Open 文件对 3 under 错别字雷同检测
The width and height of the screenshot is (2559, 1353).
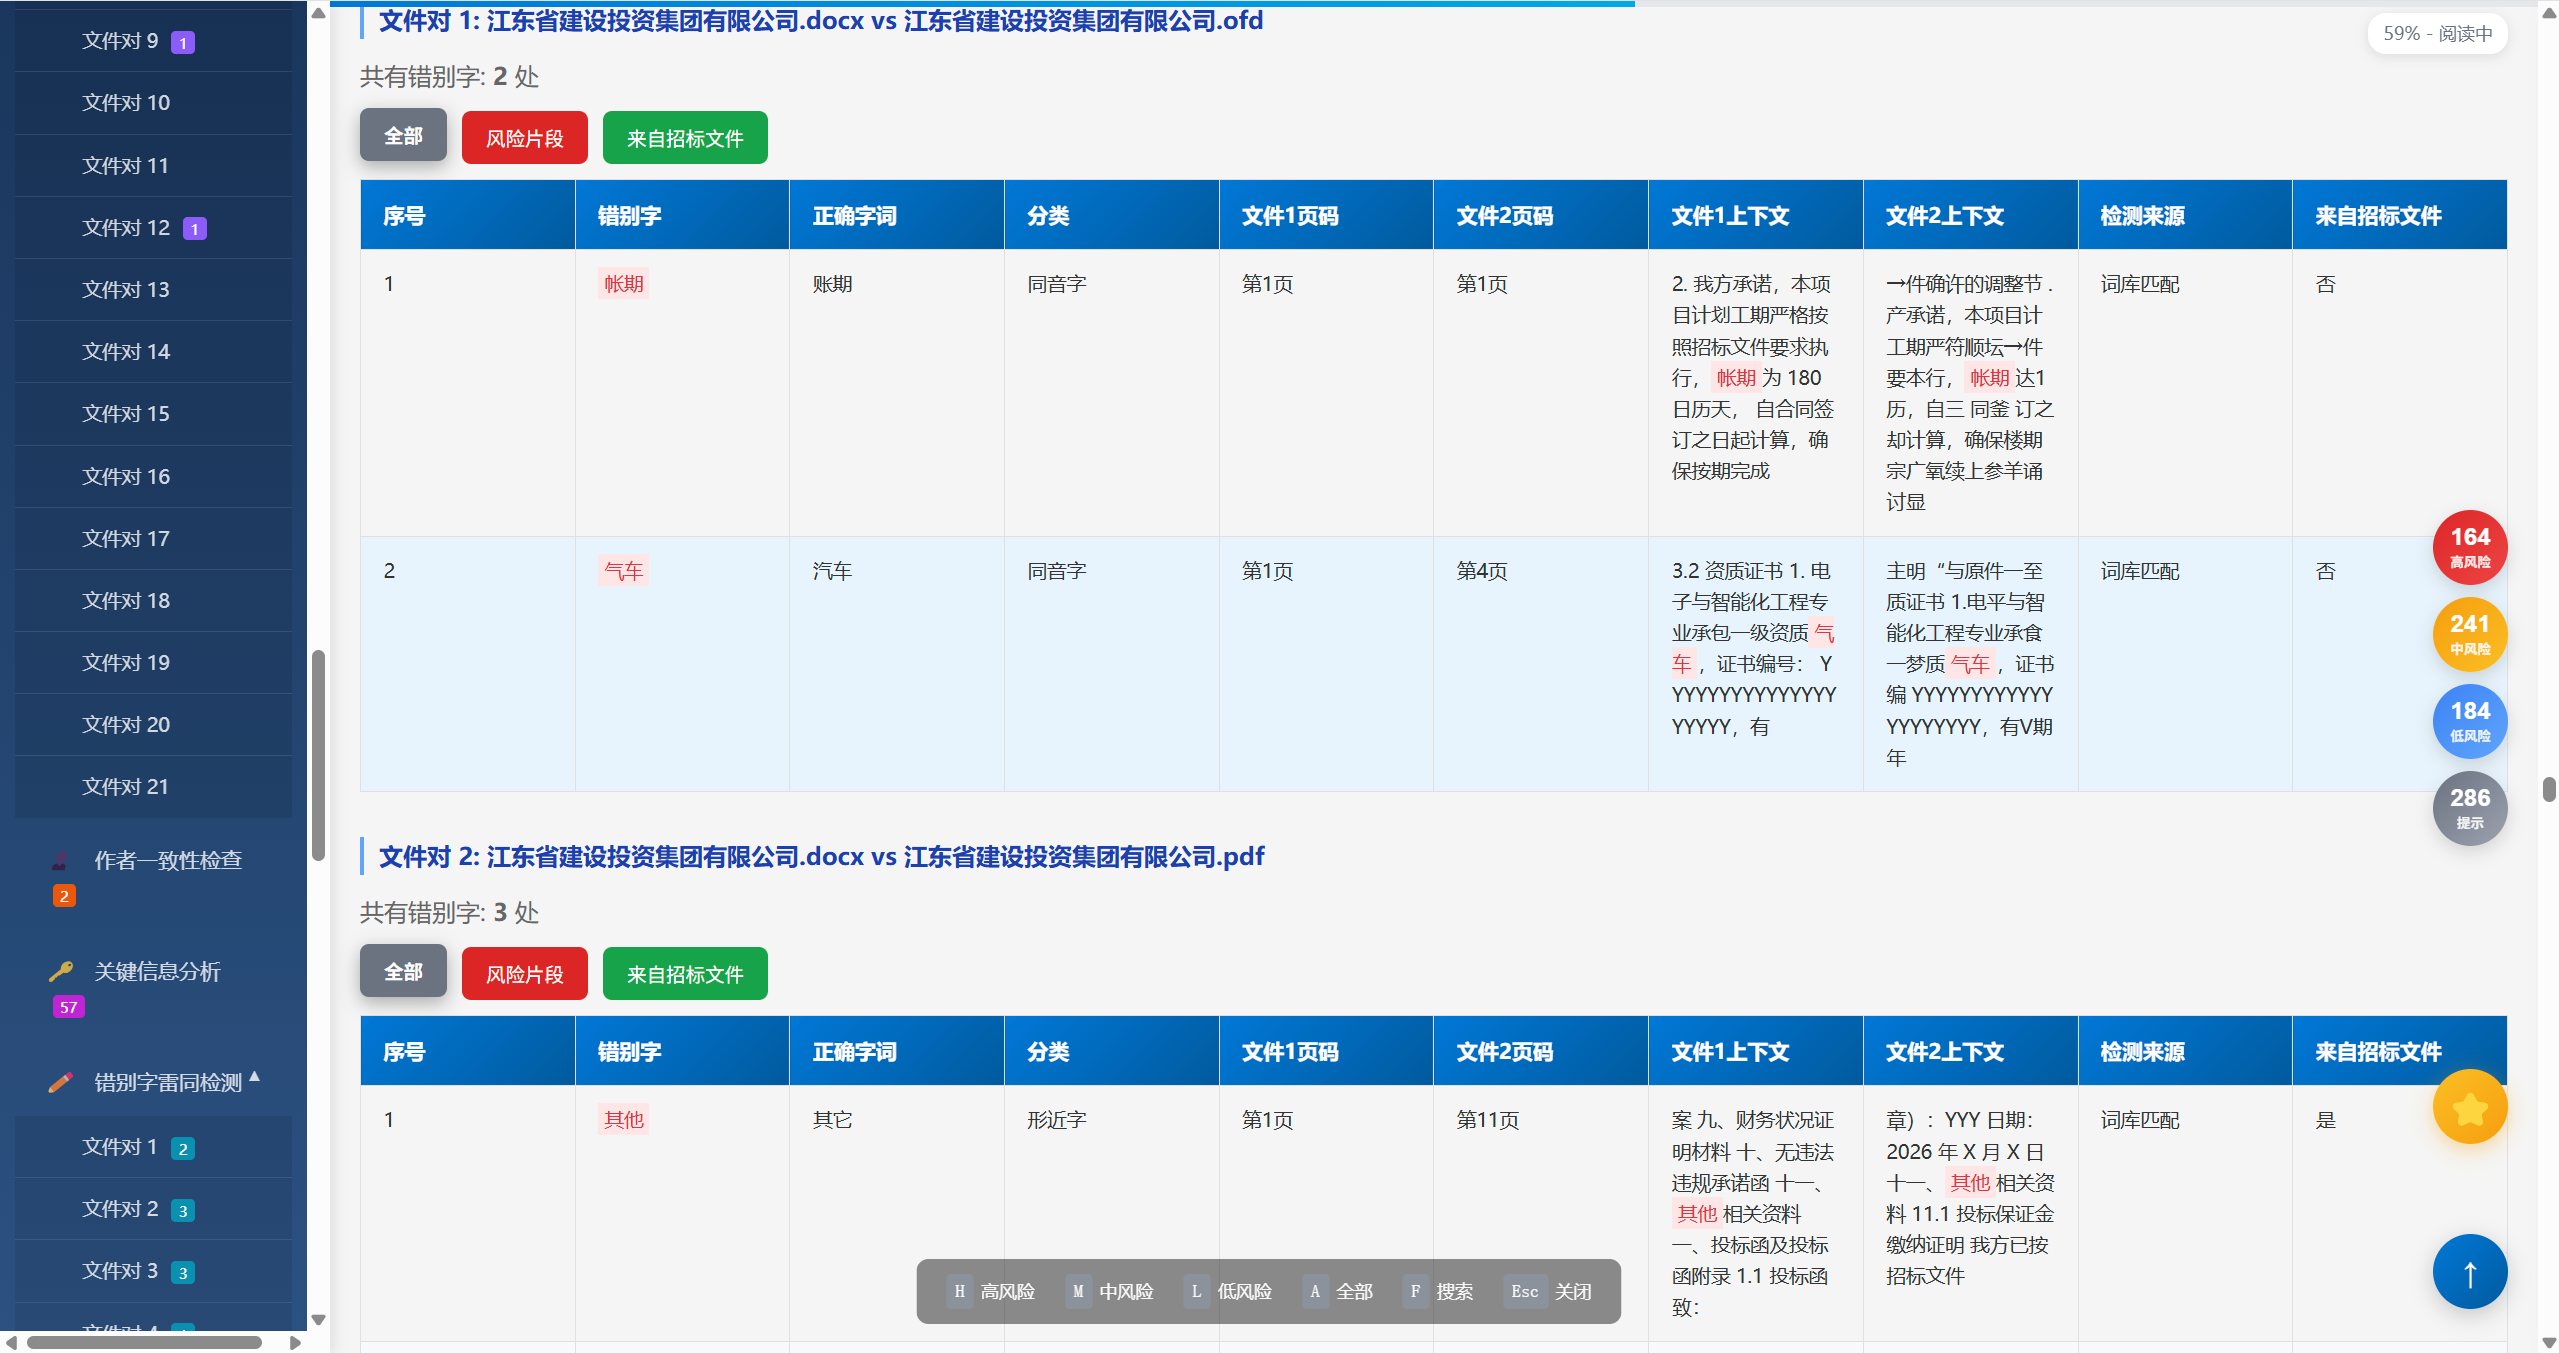coord(153,1271)
